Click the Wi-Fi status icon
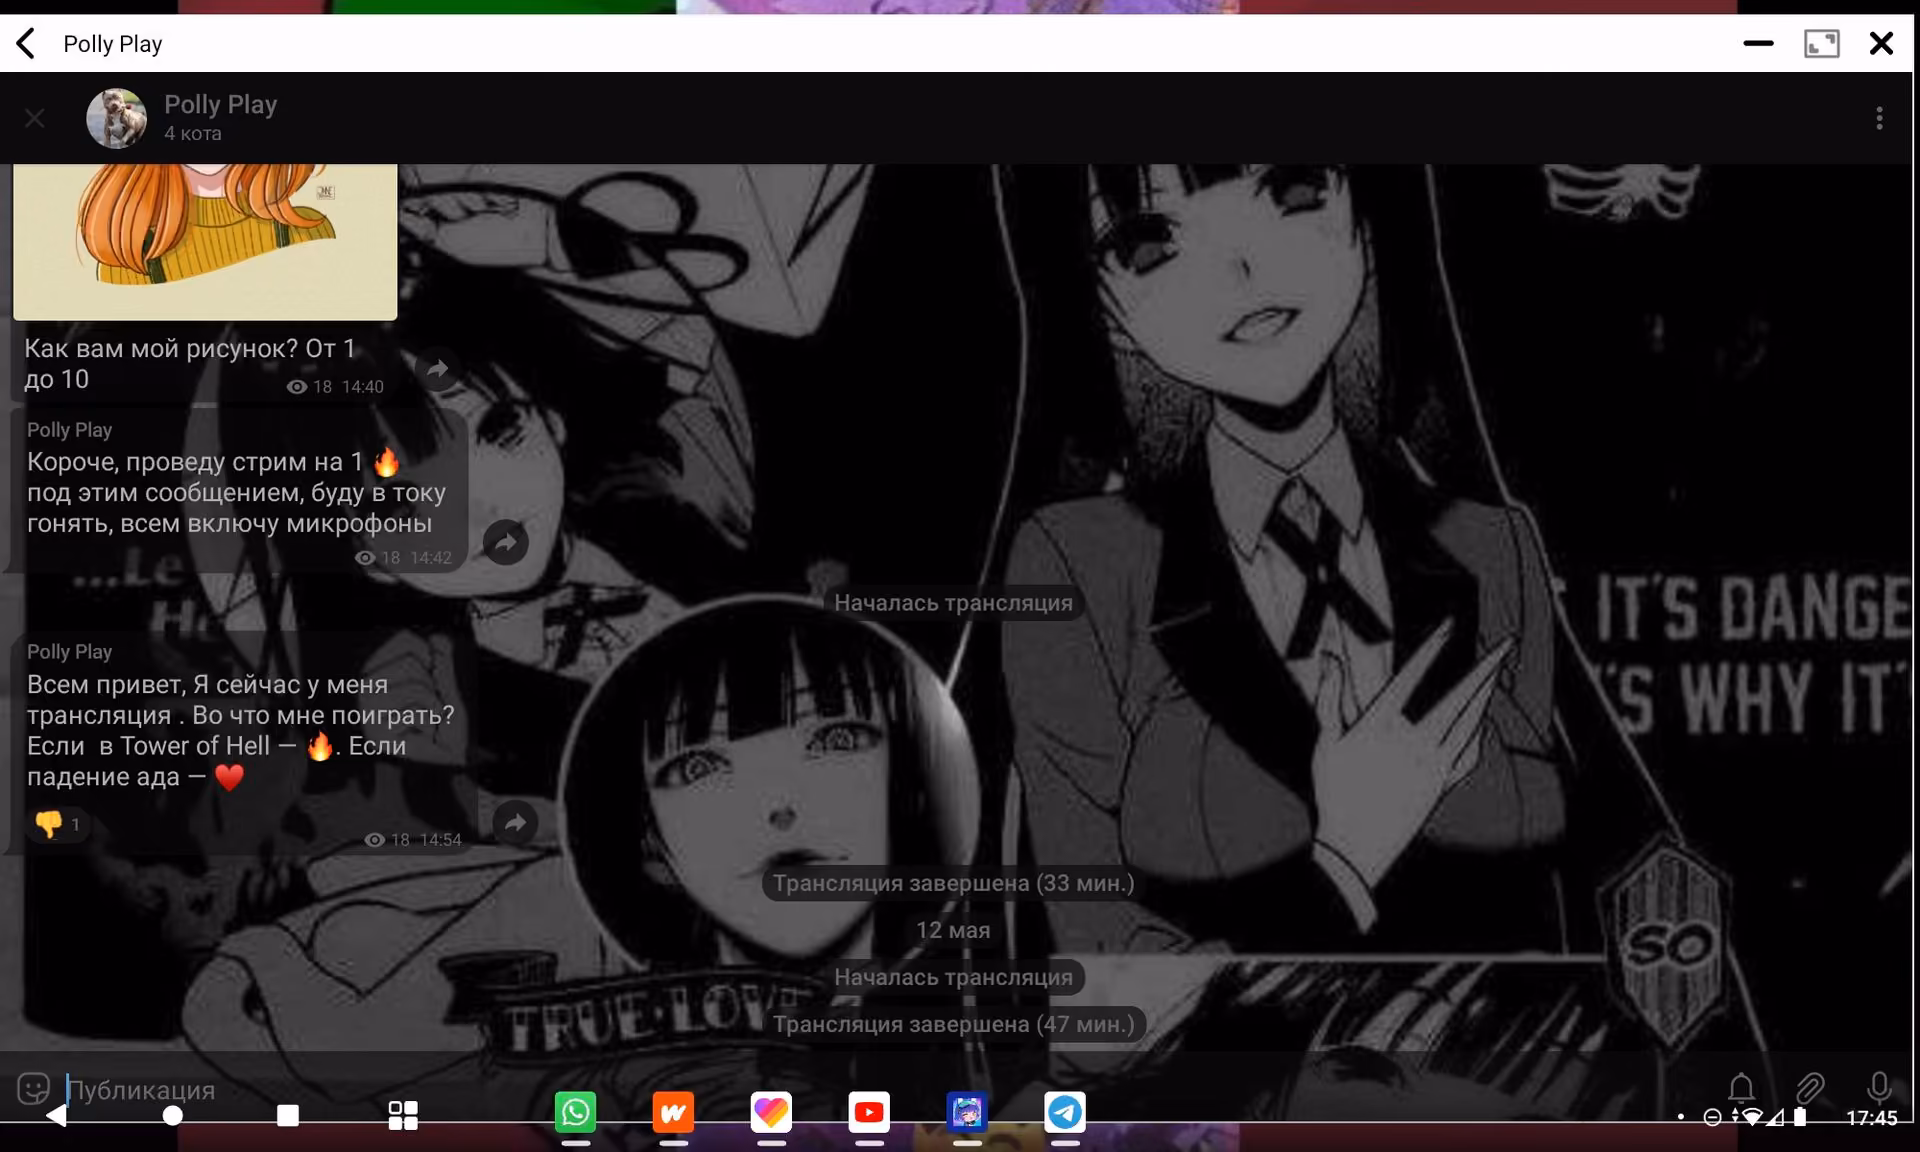This screenshot has height=1152, width=1920. tap(1750, 1118)
